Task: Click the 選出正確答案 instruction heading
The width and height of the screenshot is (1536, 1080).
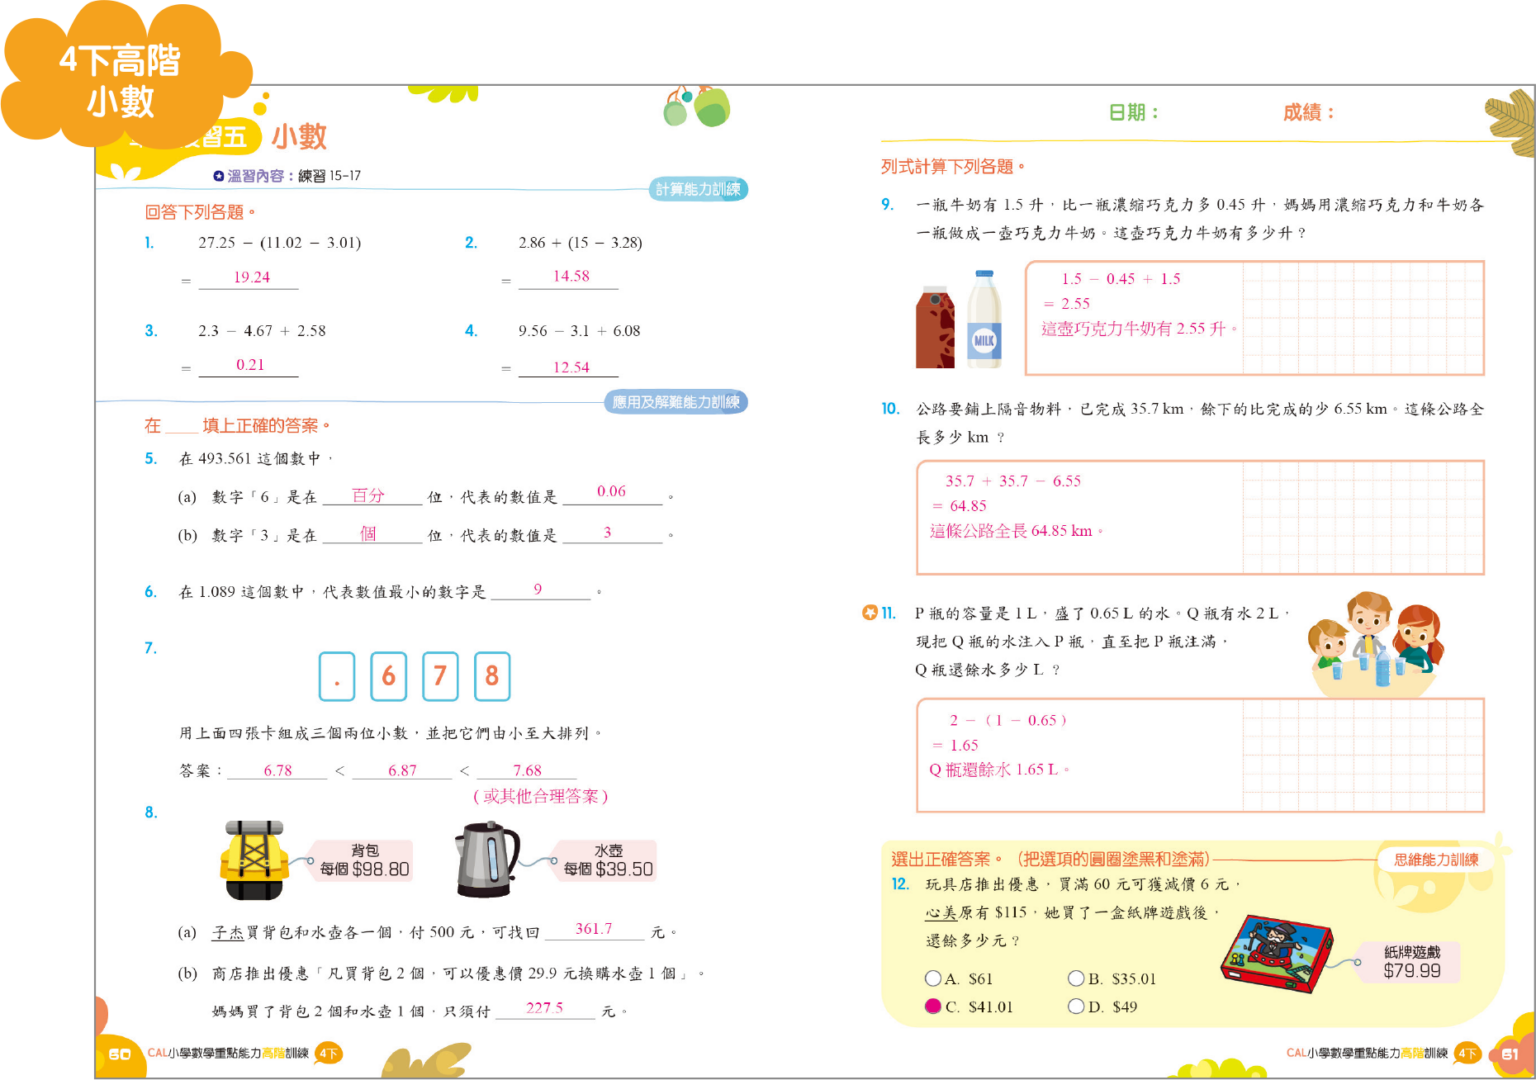Action: point(1050,859)
